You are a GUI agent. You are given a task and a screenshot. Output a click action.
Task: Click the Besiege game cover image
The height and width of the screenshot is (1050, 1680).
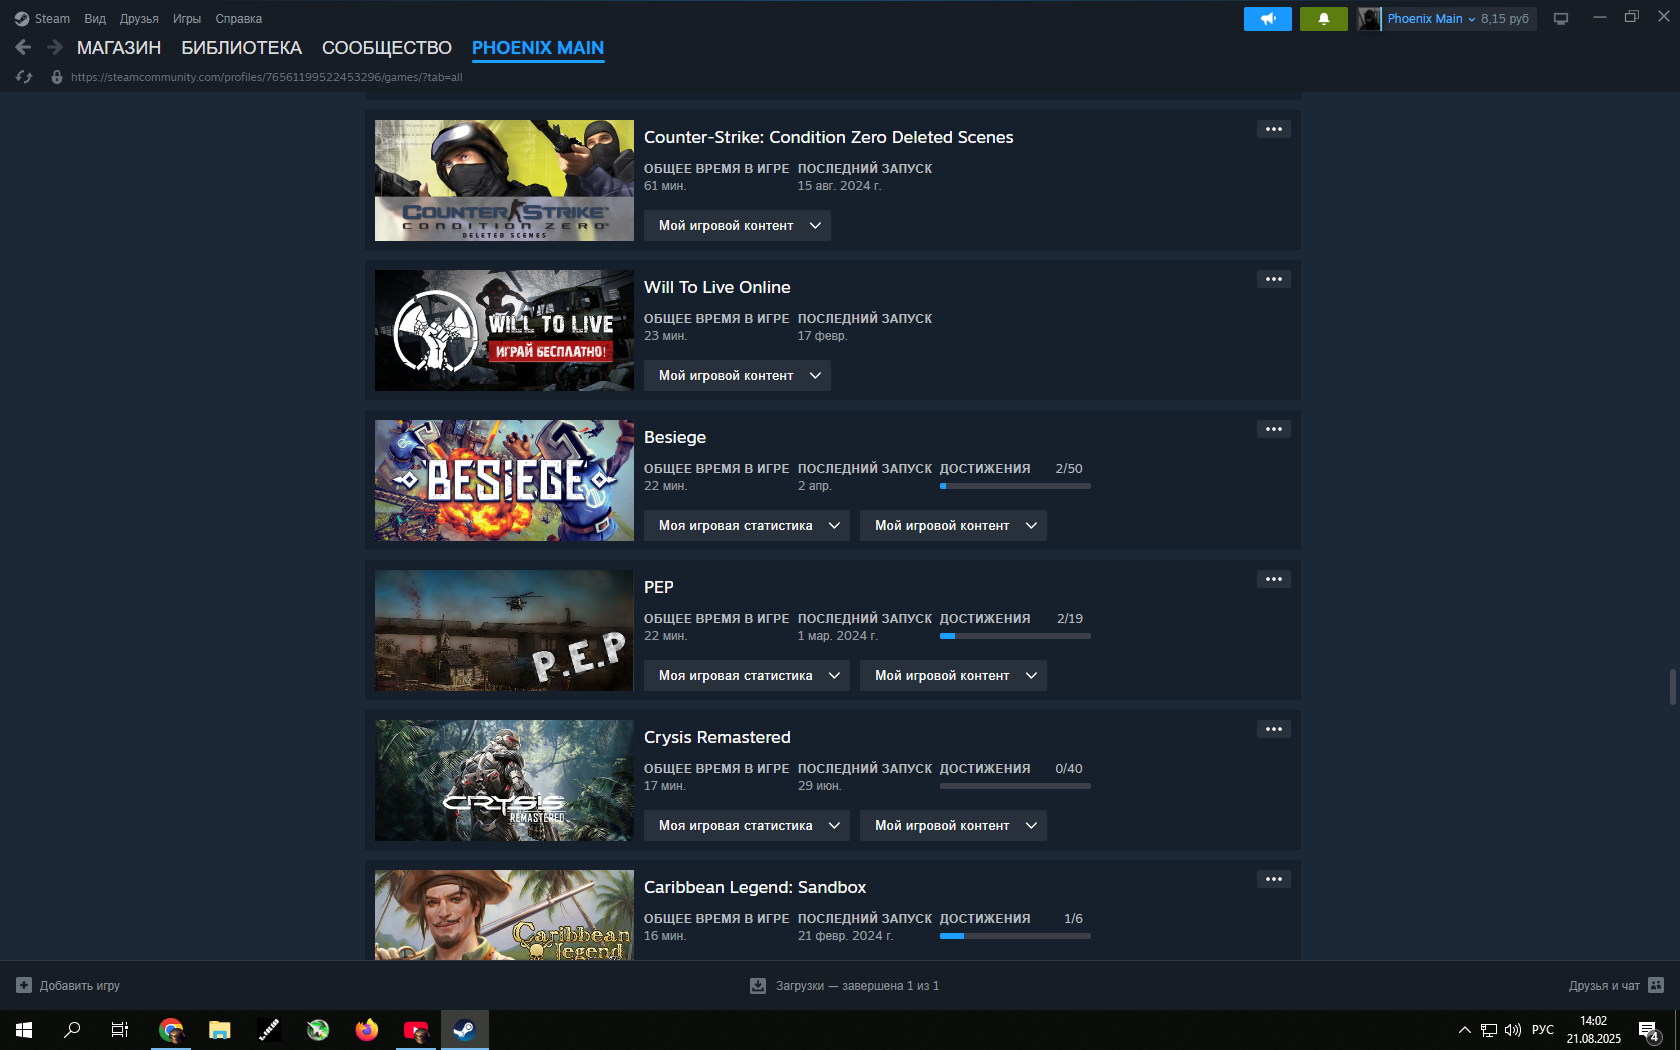point(504,481)
